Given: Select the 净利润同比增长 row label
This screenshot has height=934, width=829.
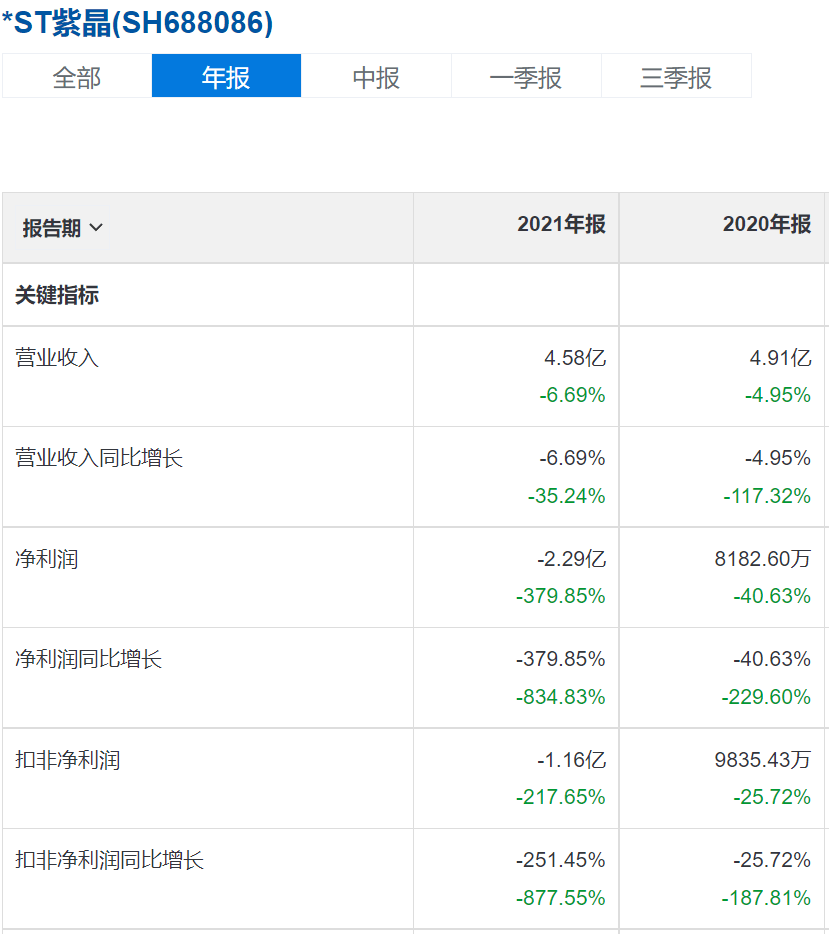Looking at the screenshot, I should [x=88, y=659].
